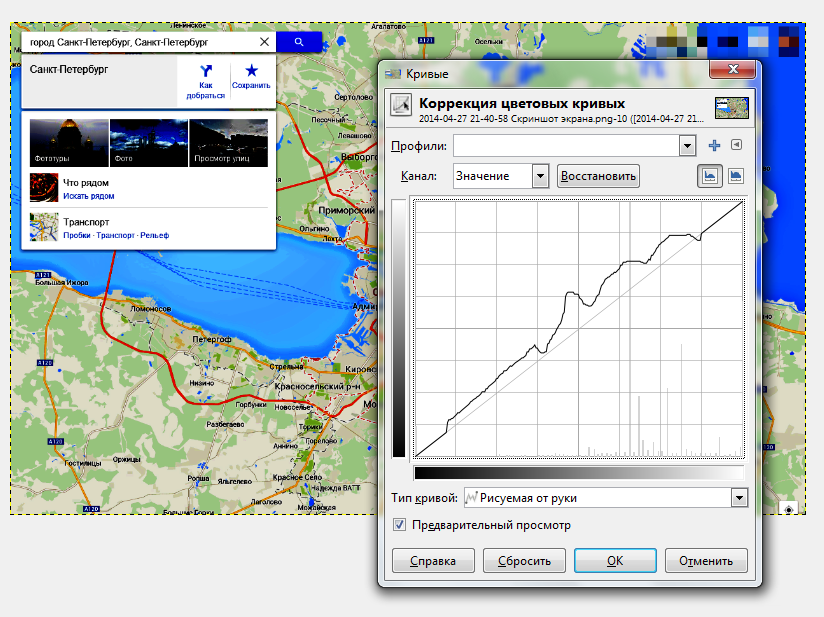Click the 'Большая Ижора' map label

[61, 282]
